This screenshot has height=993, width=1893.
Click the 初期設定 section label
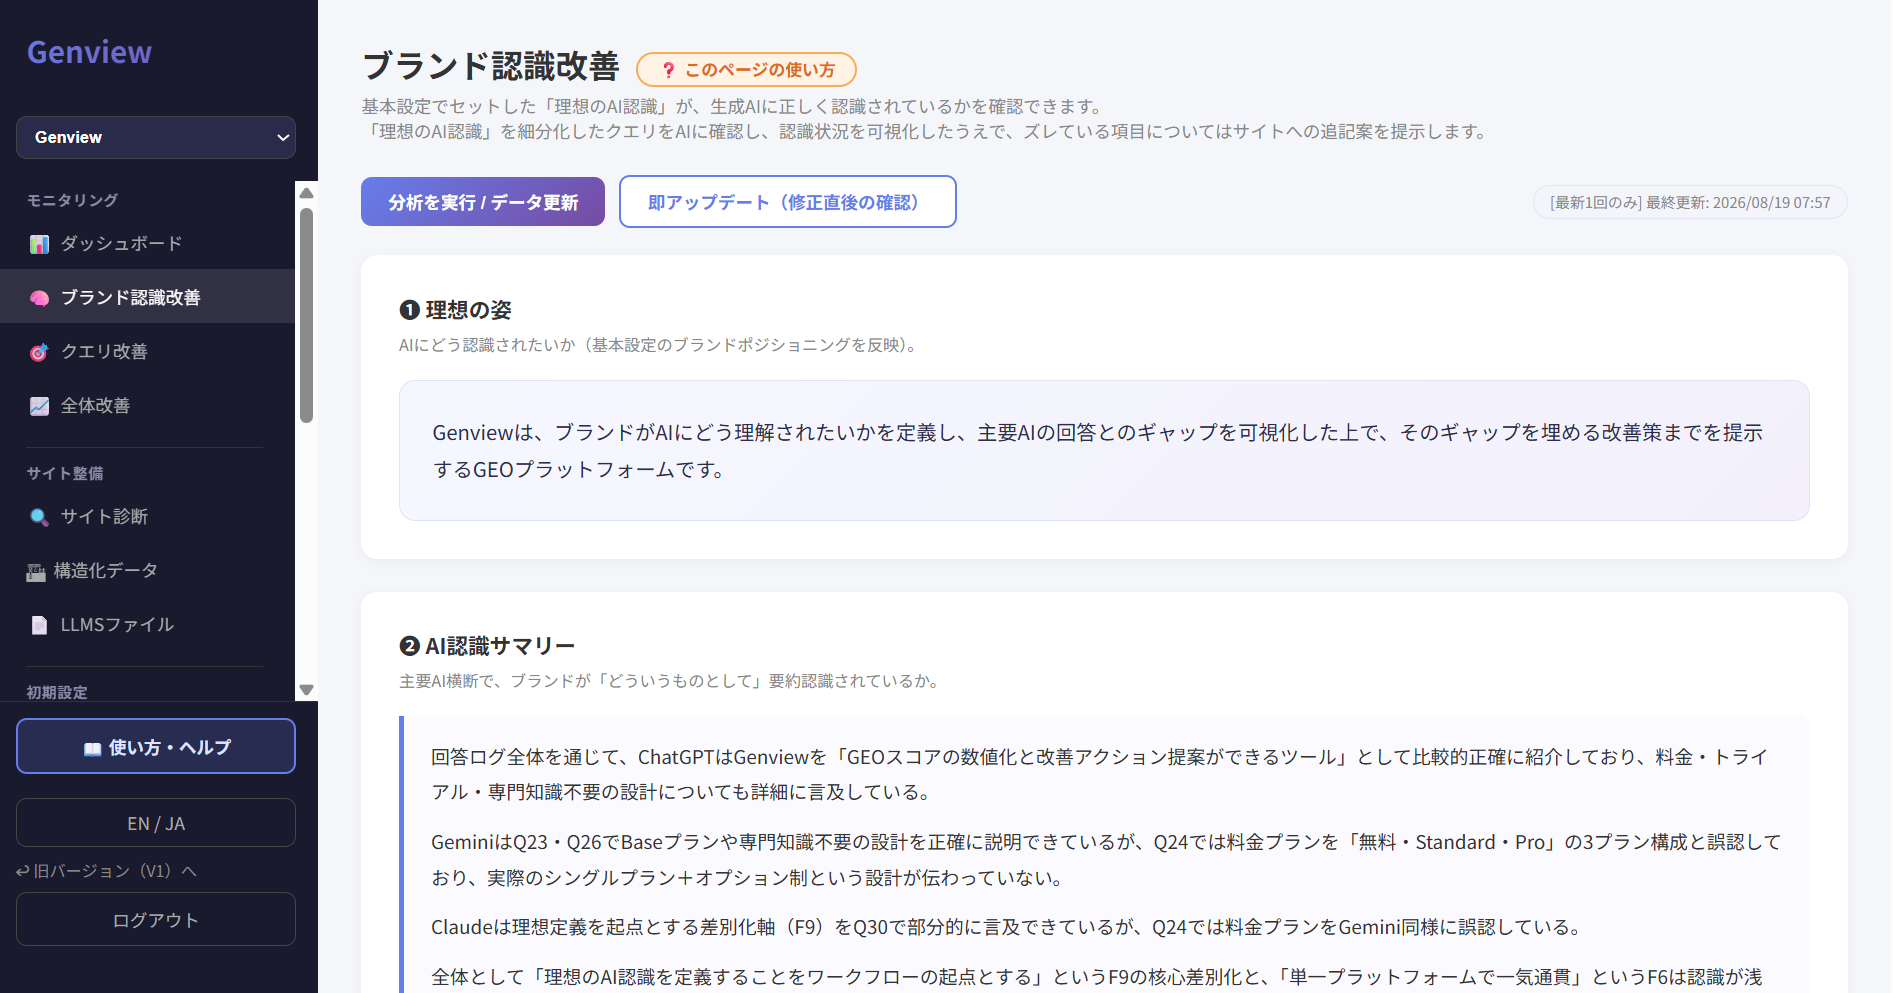click(57, 692)
